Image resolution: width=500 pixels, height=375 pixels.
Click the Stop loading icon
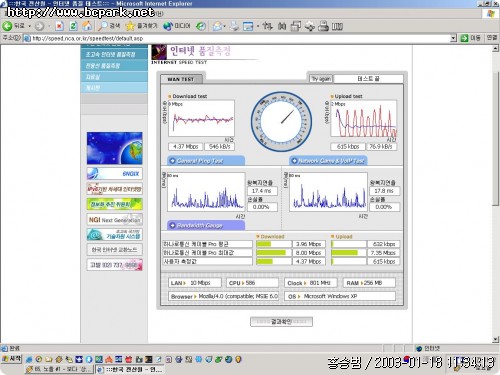[59, 26]
